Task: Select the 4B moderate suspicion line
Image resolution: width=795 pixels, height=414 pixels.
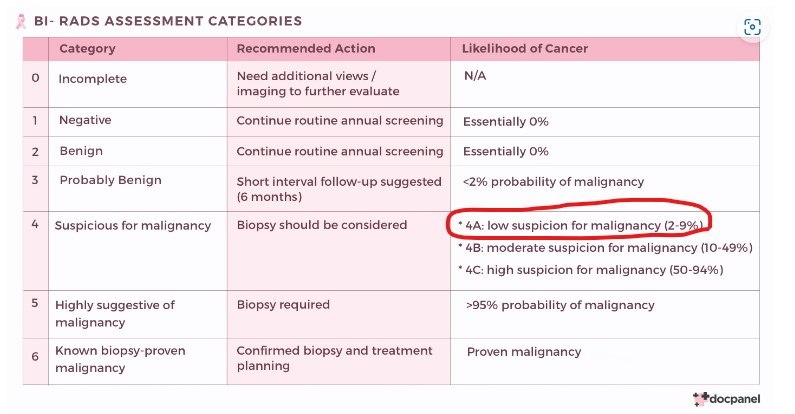Action: click(605, 247)
